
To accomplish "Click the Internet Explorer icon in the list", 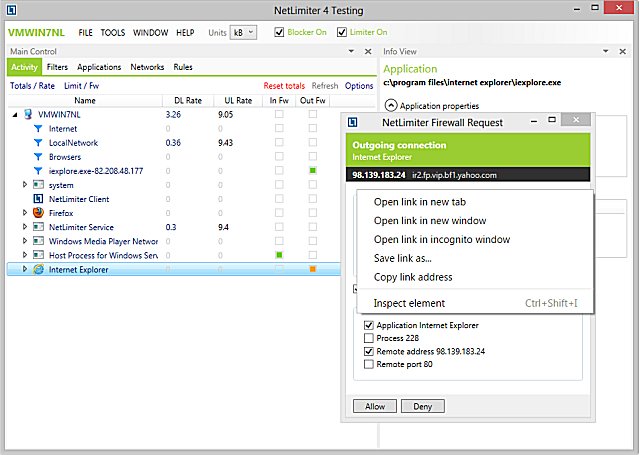I will click(x=39, y=269).
